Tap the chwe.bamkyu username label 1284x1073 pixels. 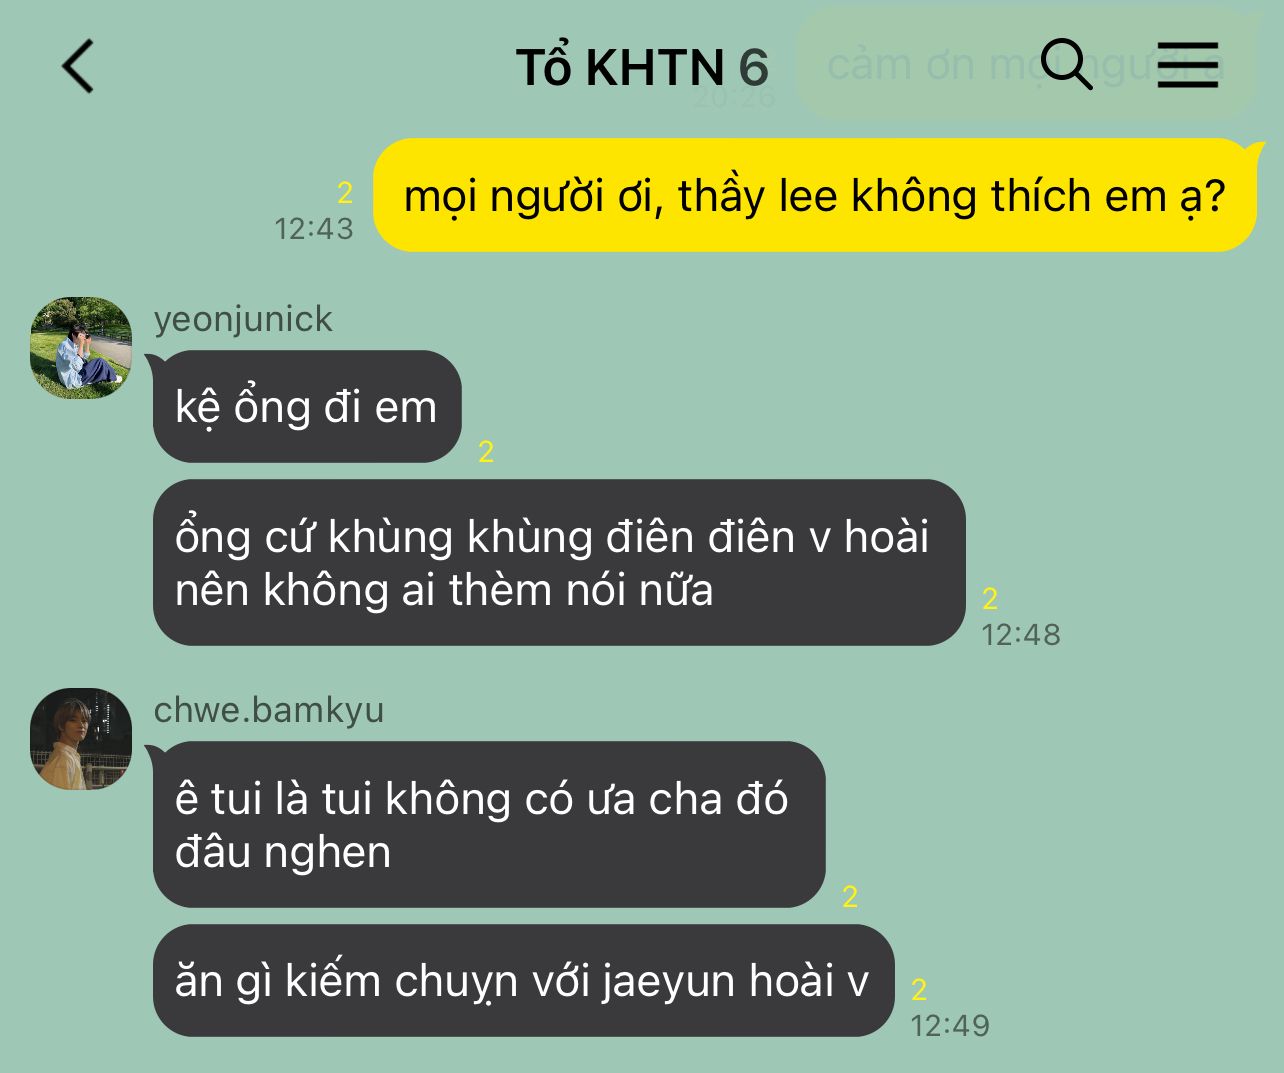click(269, 710)
